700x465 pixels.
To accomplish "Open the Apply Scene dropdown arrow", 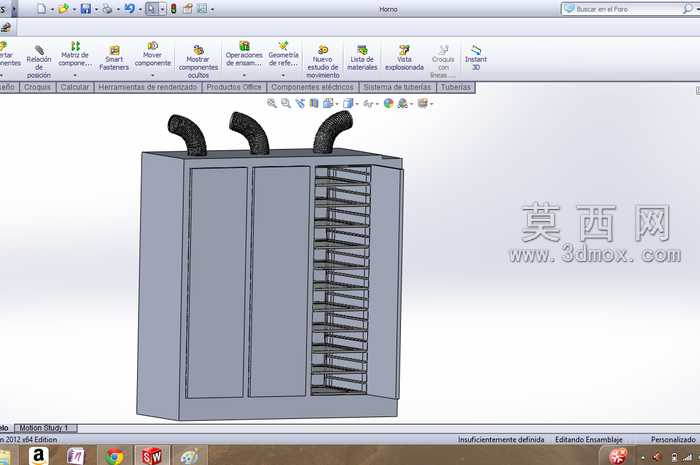I will tap(411, 104).
